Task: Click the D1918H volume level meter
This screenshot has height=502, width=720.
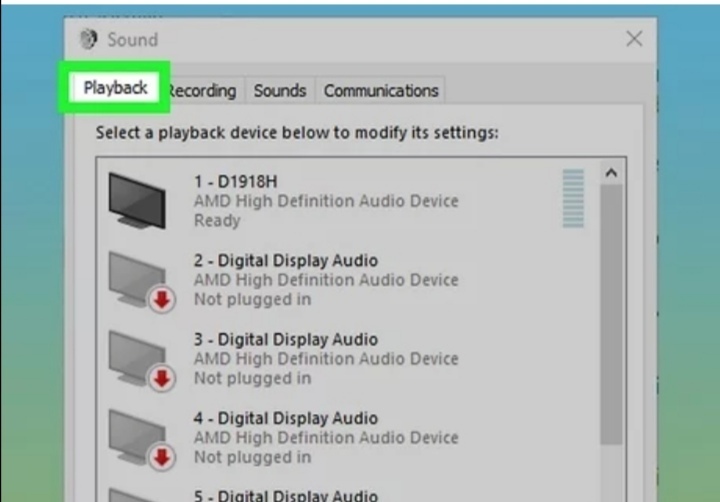Action: click(x=573, y=198)
